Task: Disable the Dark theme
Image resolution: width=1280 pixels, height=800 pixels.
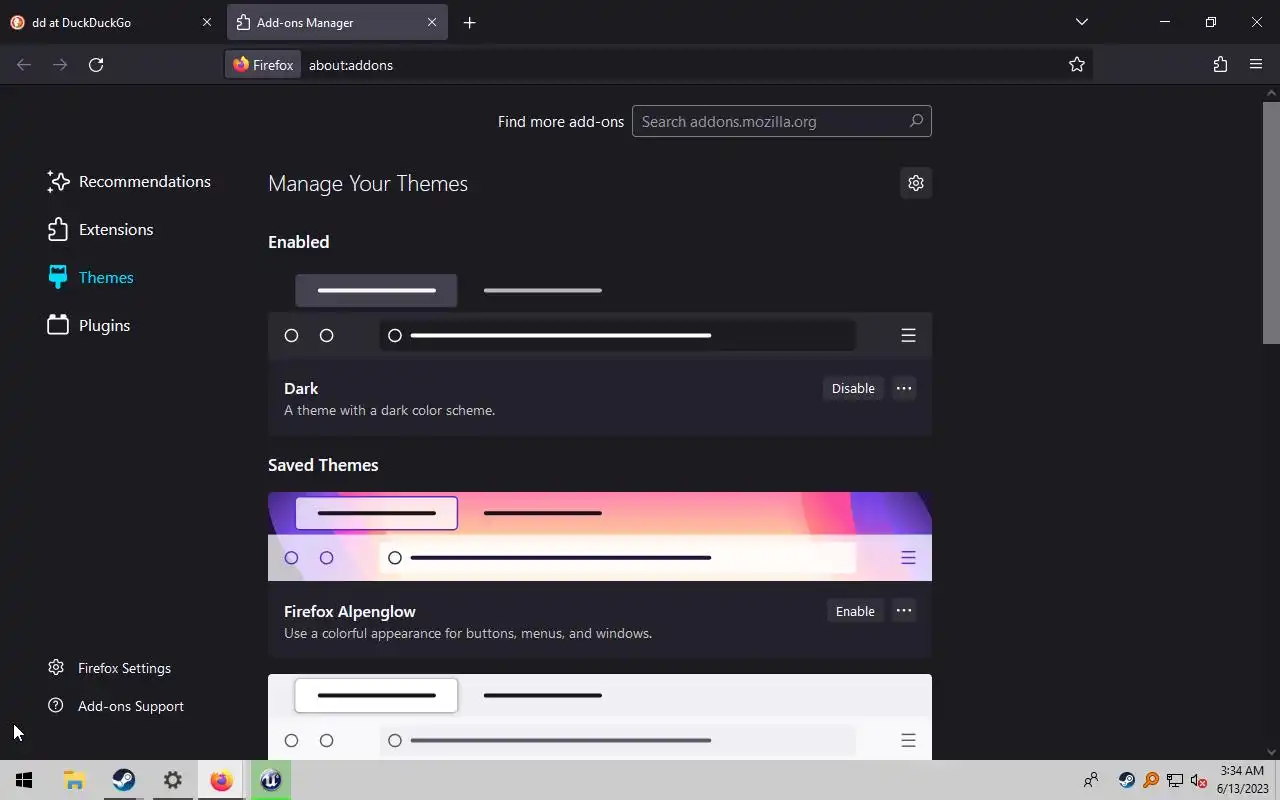Action: [x=853, y=388]
